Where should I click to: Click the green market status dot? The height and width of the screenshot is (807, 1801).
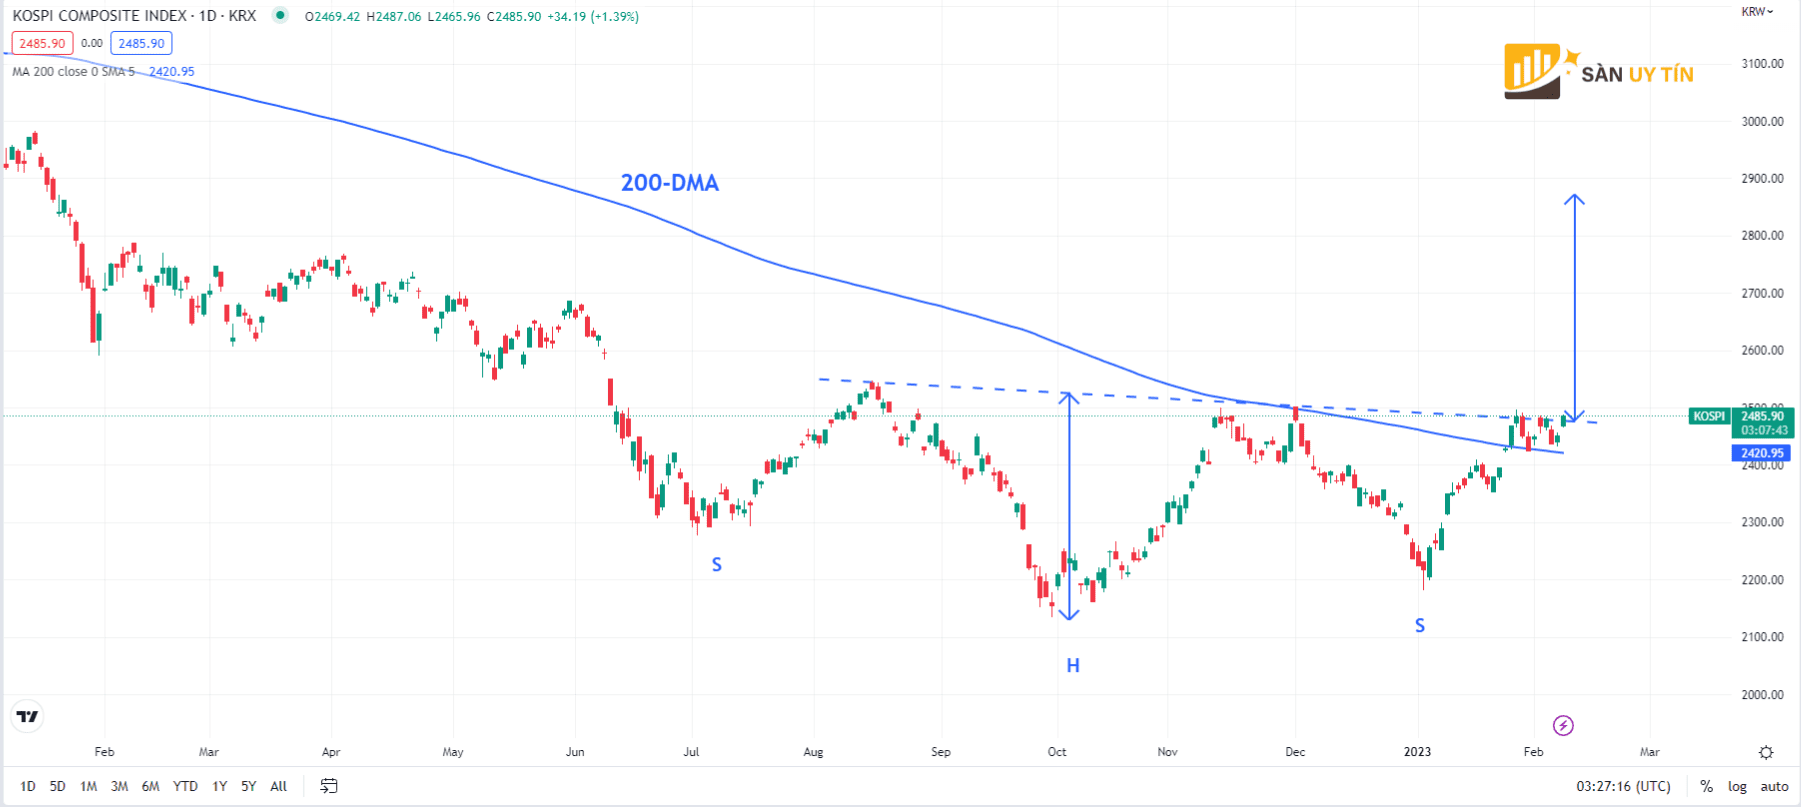point(281,15)
